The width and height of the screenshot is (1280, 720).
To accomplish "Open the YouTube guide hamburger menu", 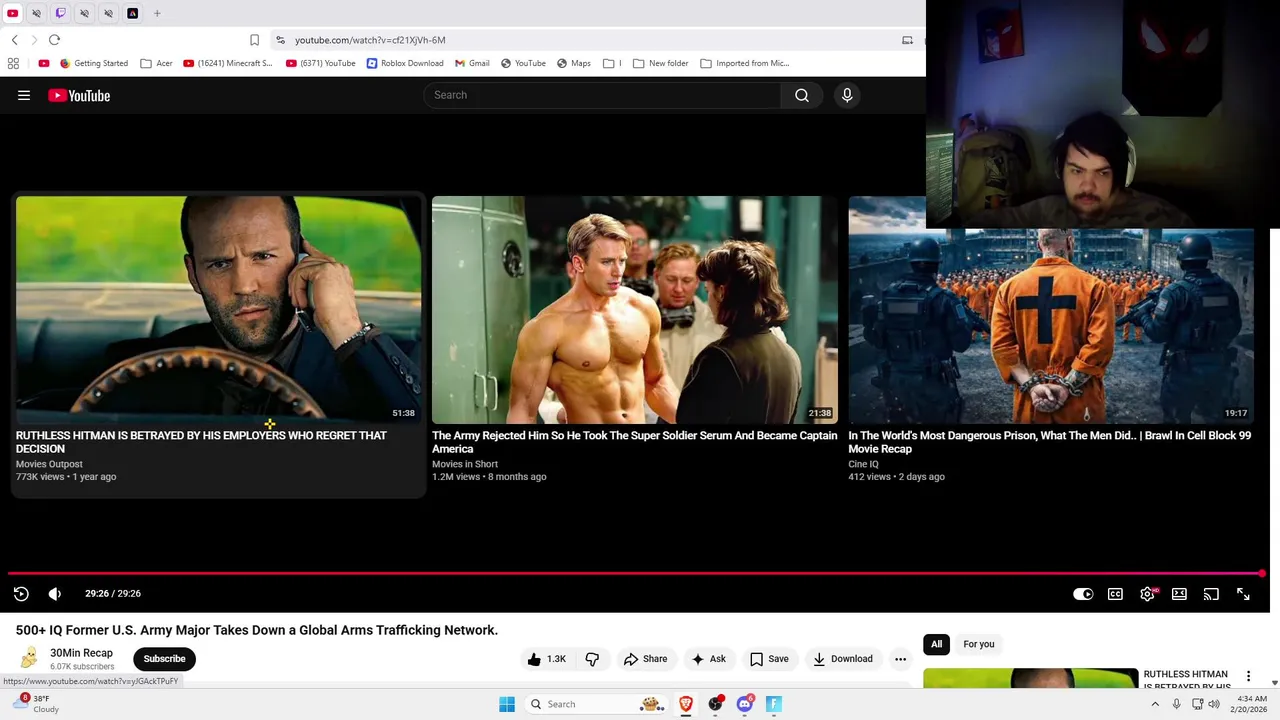I will point(24,95).
